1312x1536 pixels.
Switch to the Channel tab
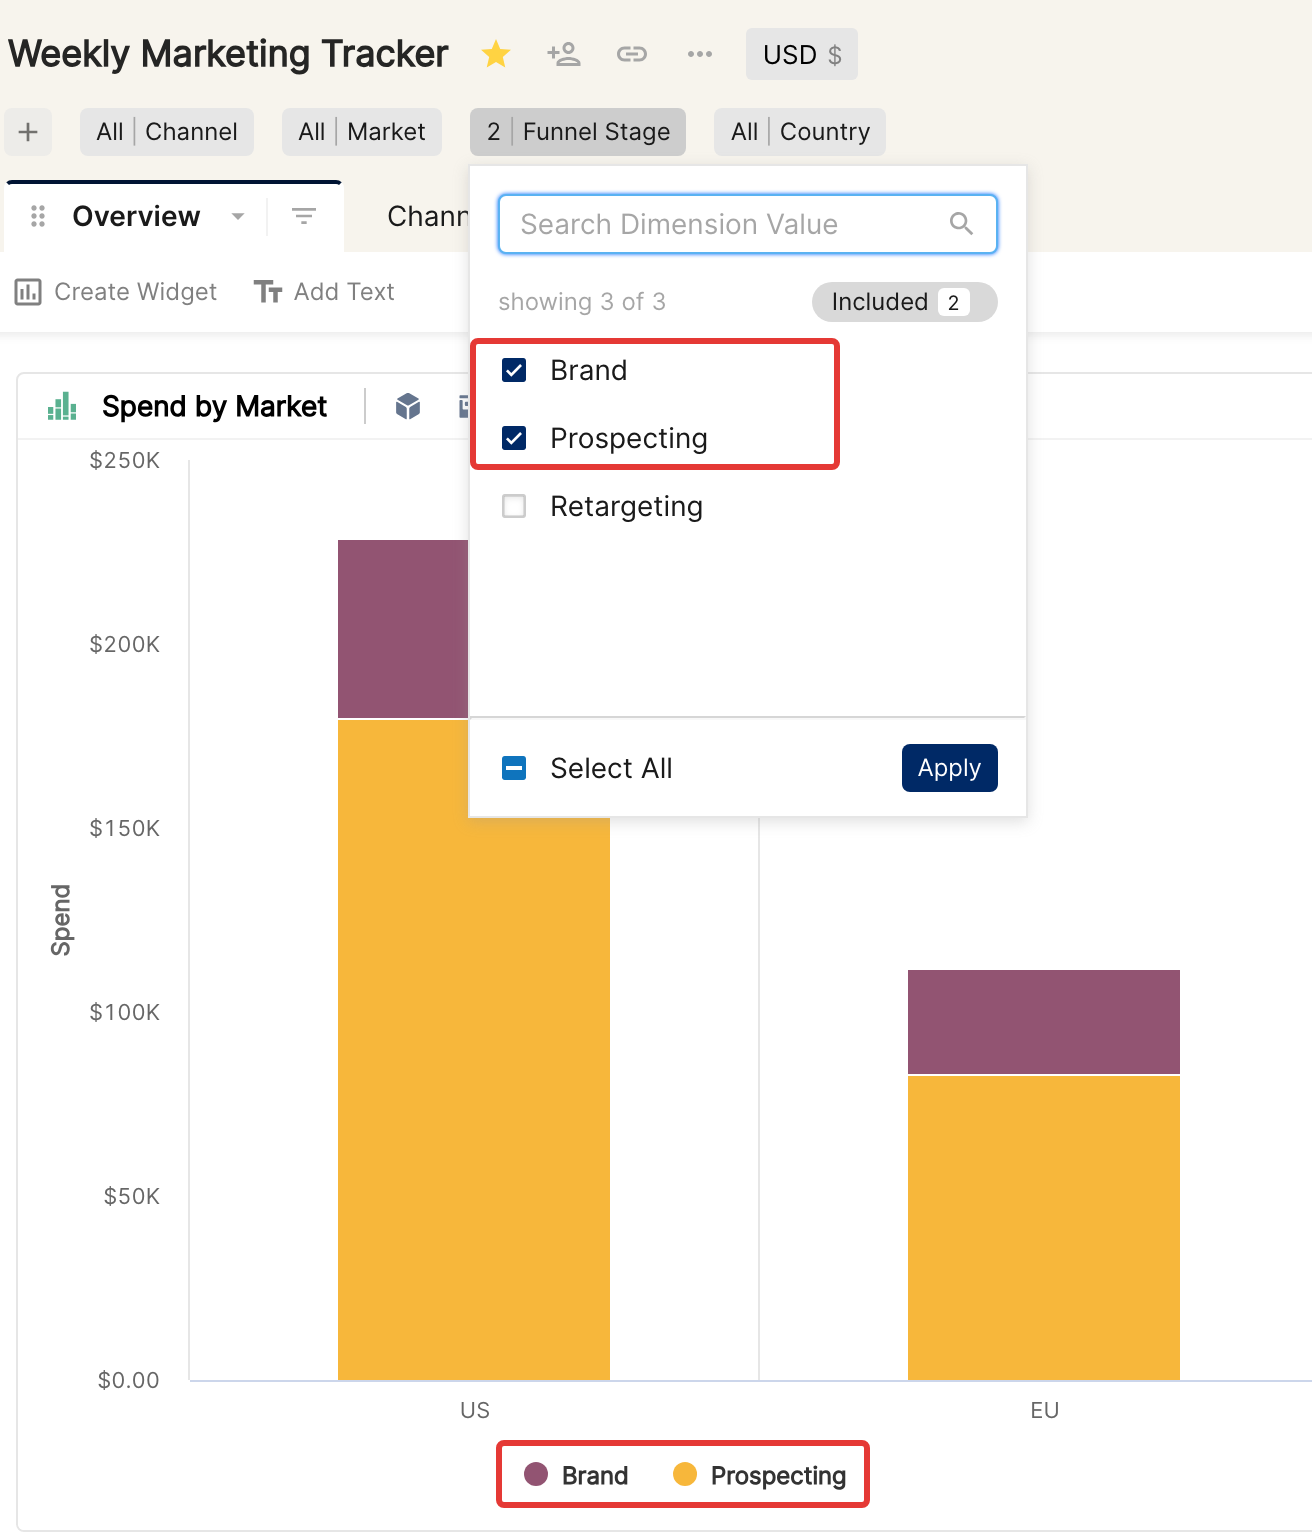[427, 216]
